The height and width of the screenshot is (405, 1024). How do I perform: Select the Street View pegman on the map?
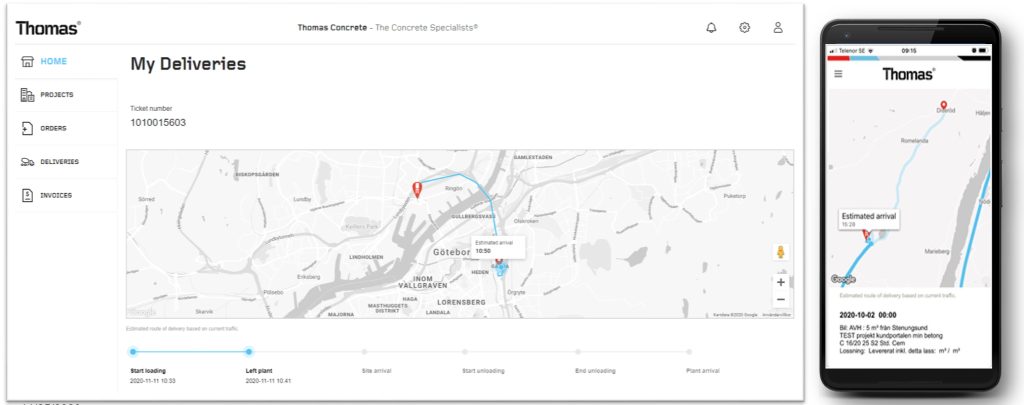780,251
